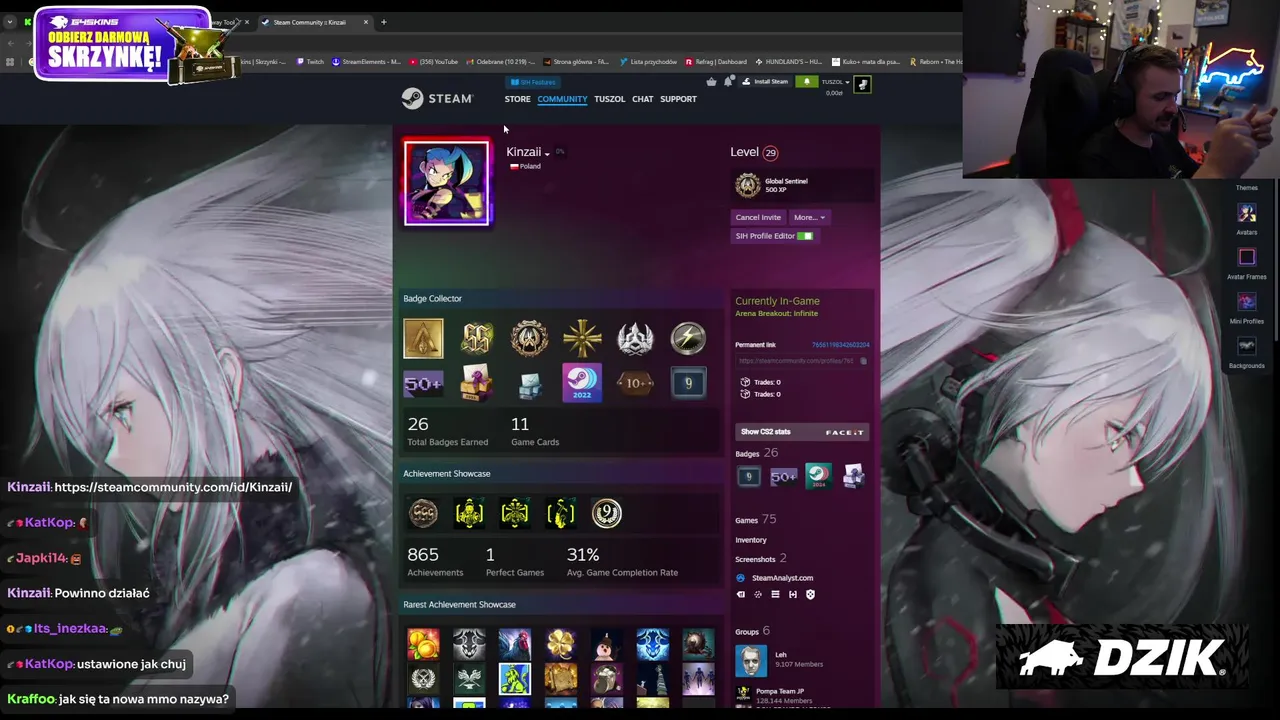This screenshot has width=1280, height=720.
Task: Copy the permanent profile URL icon
Action: (x=863, y=361)
